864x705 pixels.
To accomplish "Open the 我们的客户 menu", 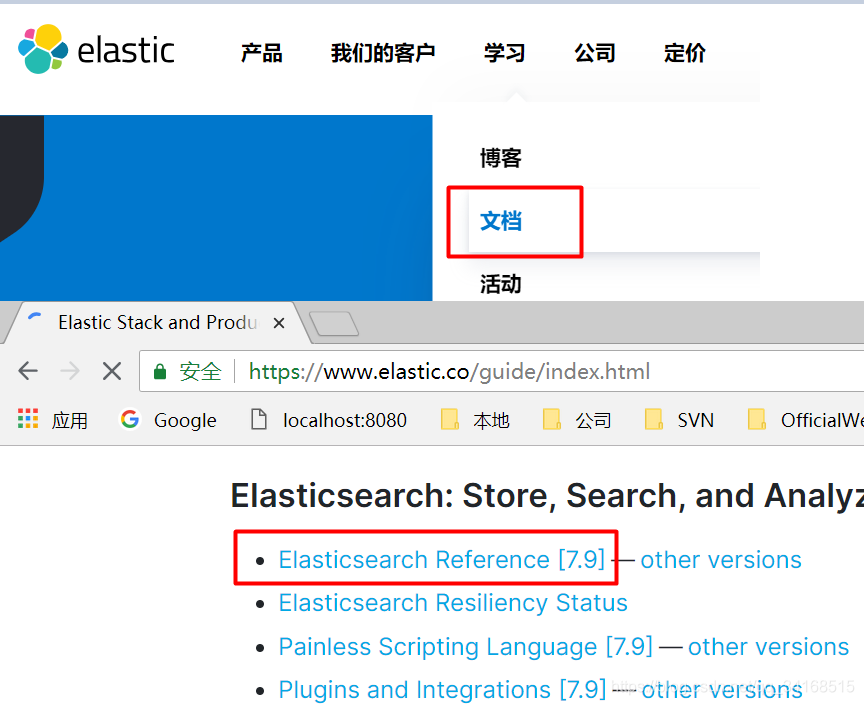I will coord(383,53).
